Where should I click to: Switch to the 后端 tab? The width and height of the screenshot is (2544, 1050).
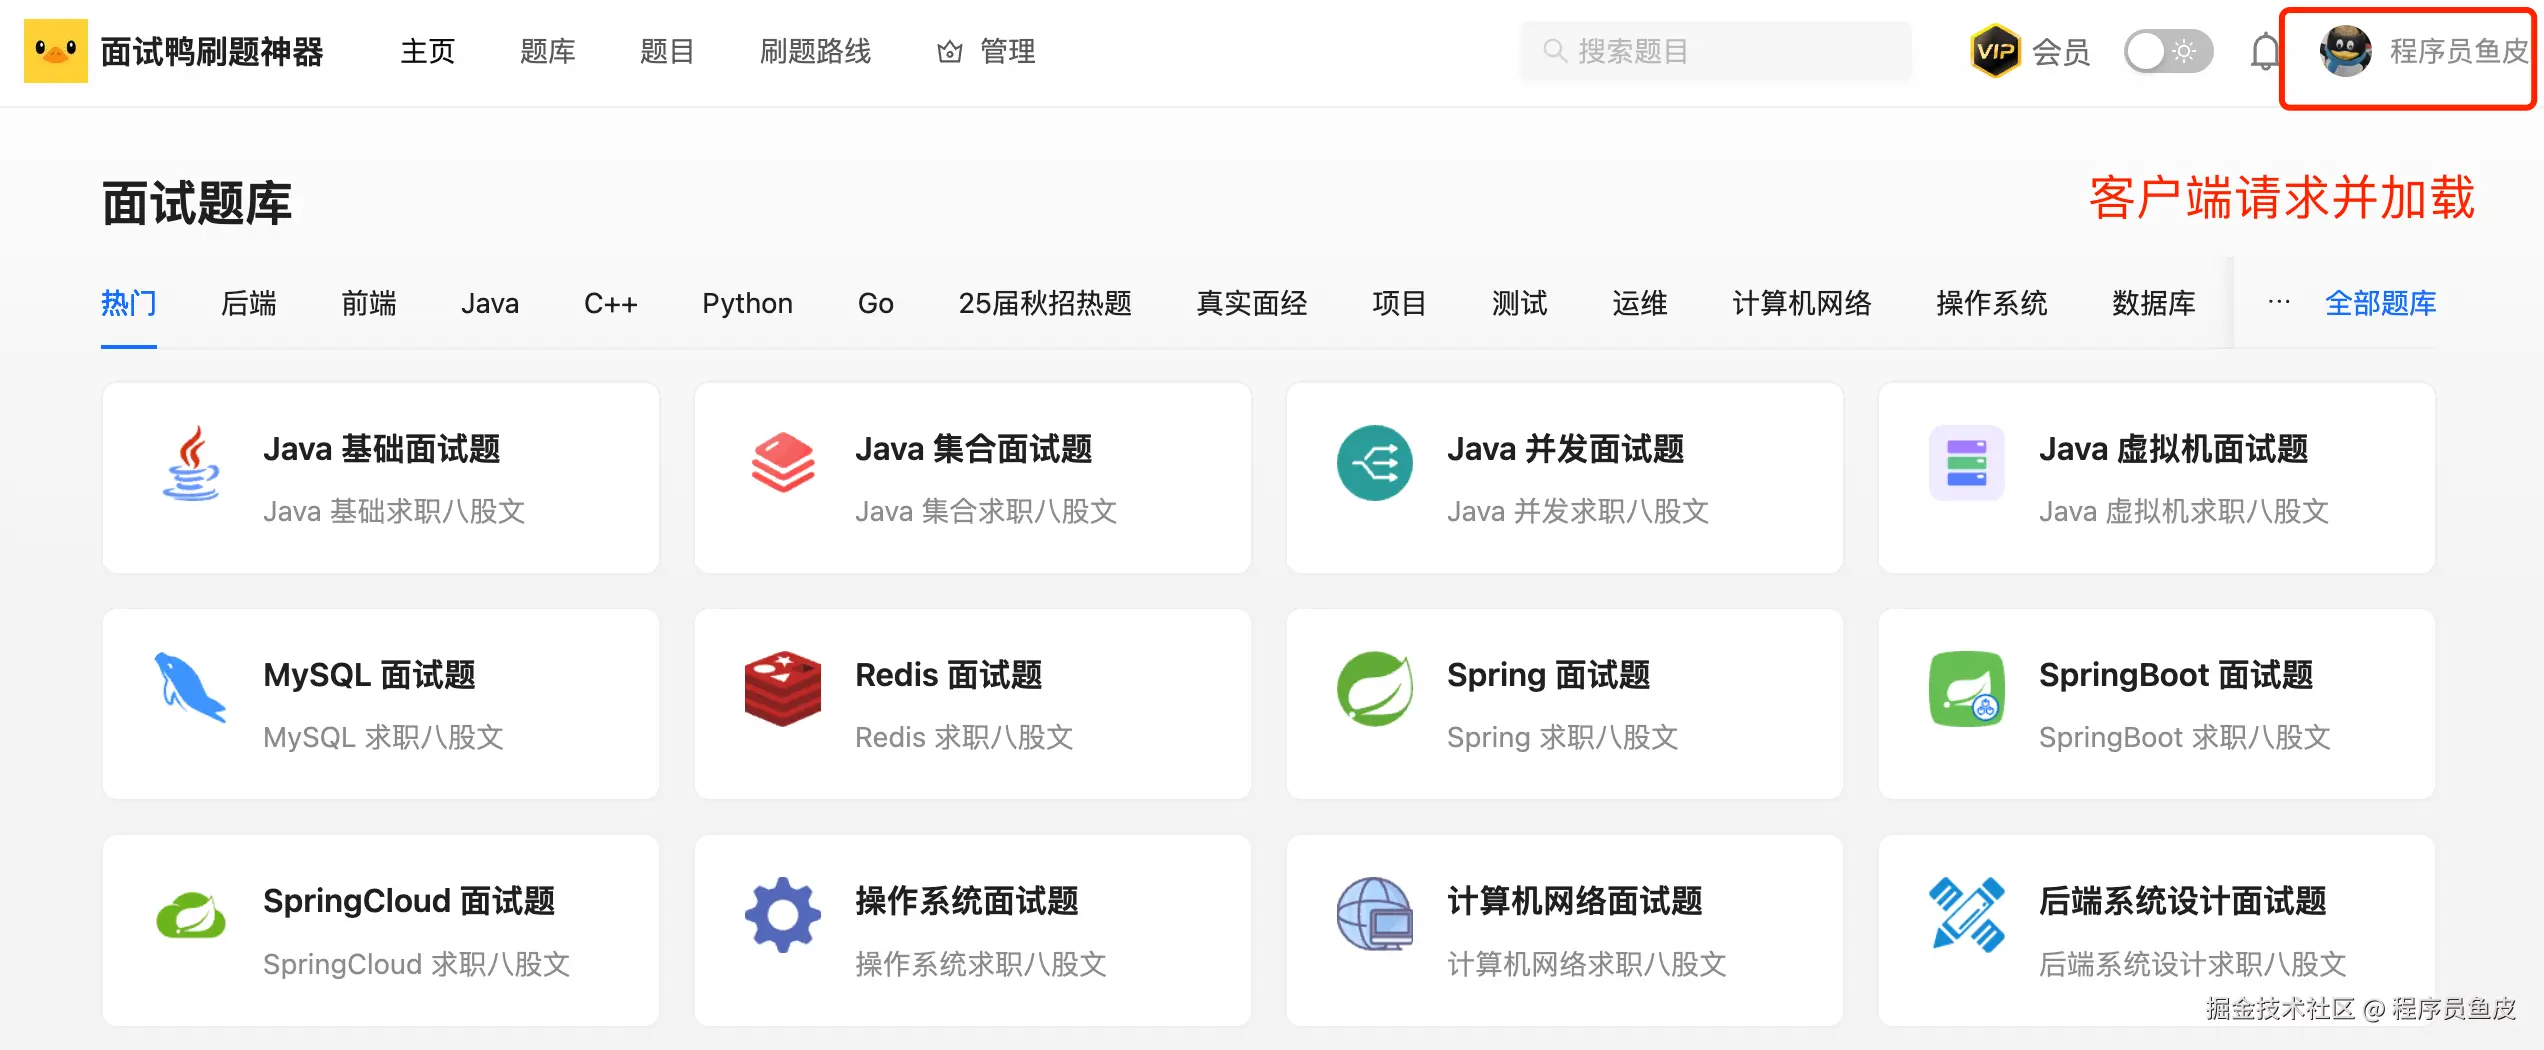(x=249, y=303)
